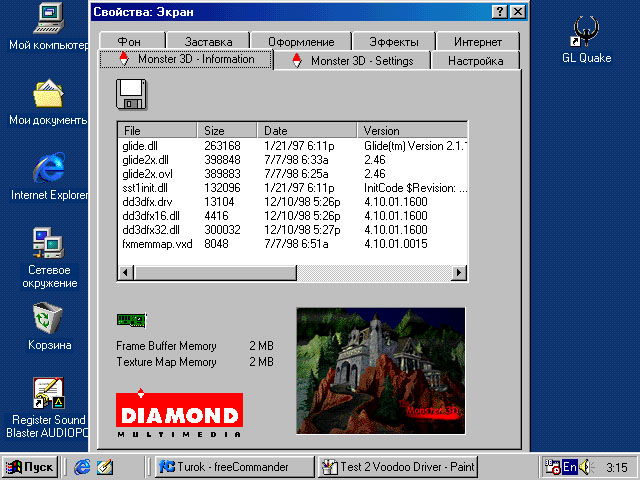
Task: Click the InitCode $Revision version text
Action: 415,188
